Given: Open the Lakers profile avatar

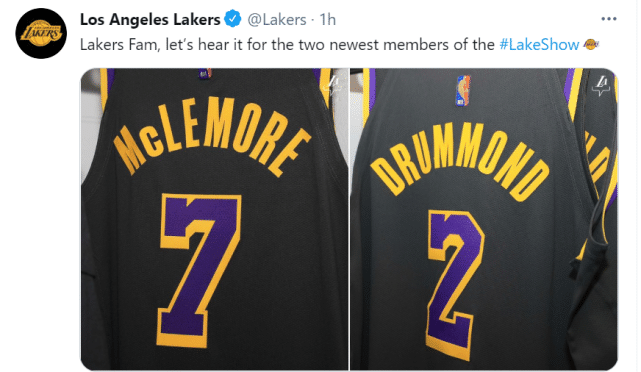Looking at the screenshot, I should click(x=41, y=33).
